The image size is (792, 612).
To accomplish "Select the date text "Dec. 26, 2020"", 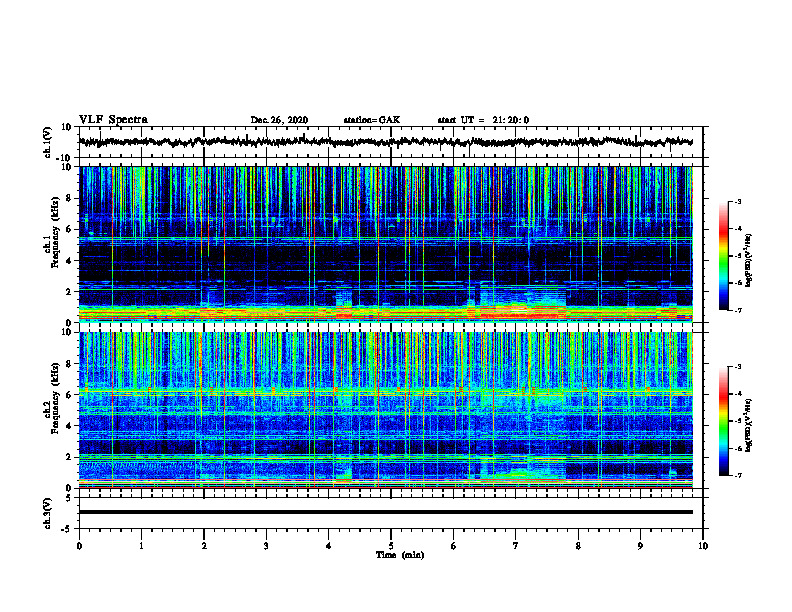I will [279, 120].
